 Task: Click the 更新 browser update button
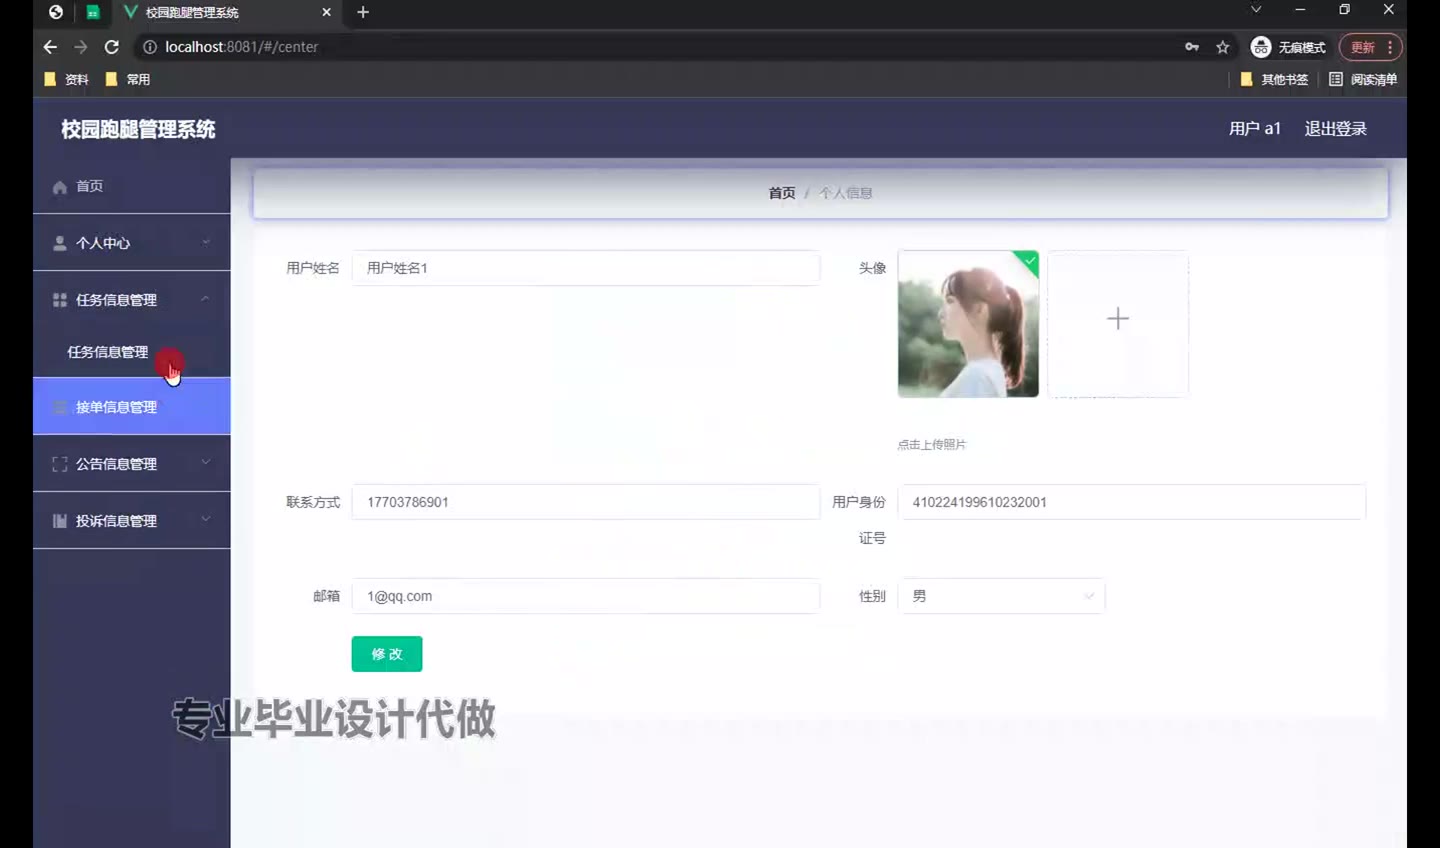tap(1370, 47)
